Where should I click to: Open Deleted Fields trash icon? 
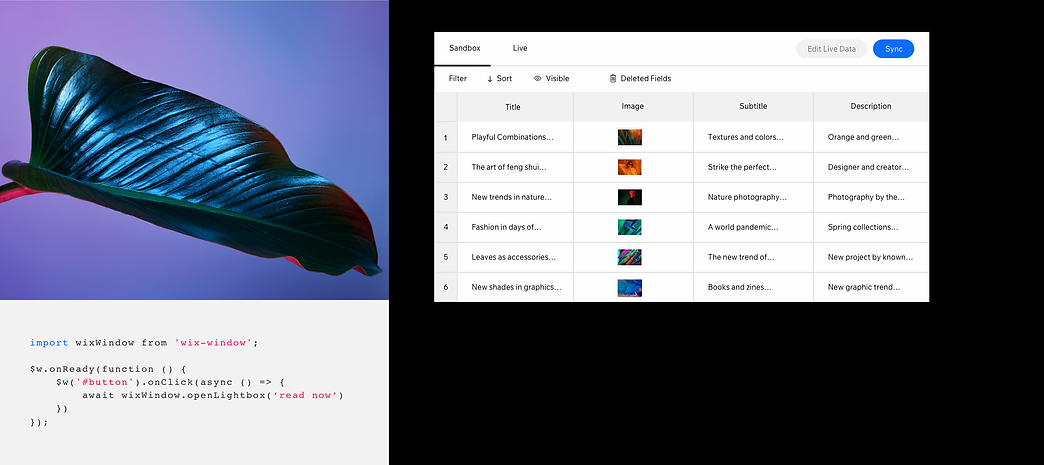pyautogui.click(x=613, y=78)
